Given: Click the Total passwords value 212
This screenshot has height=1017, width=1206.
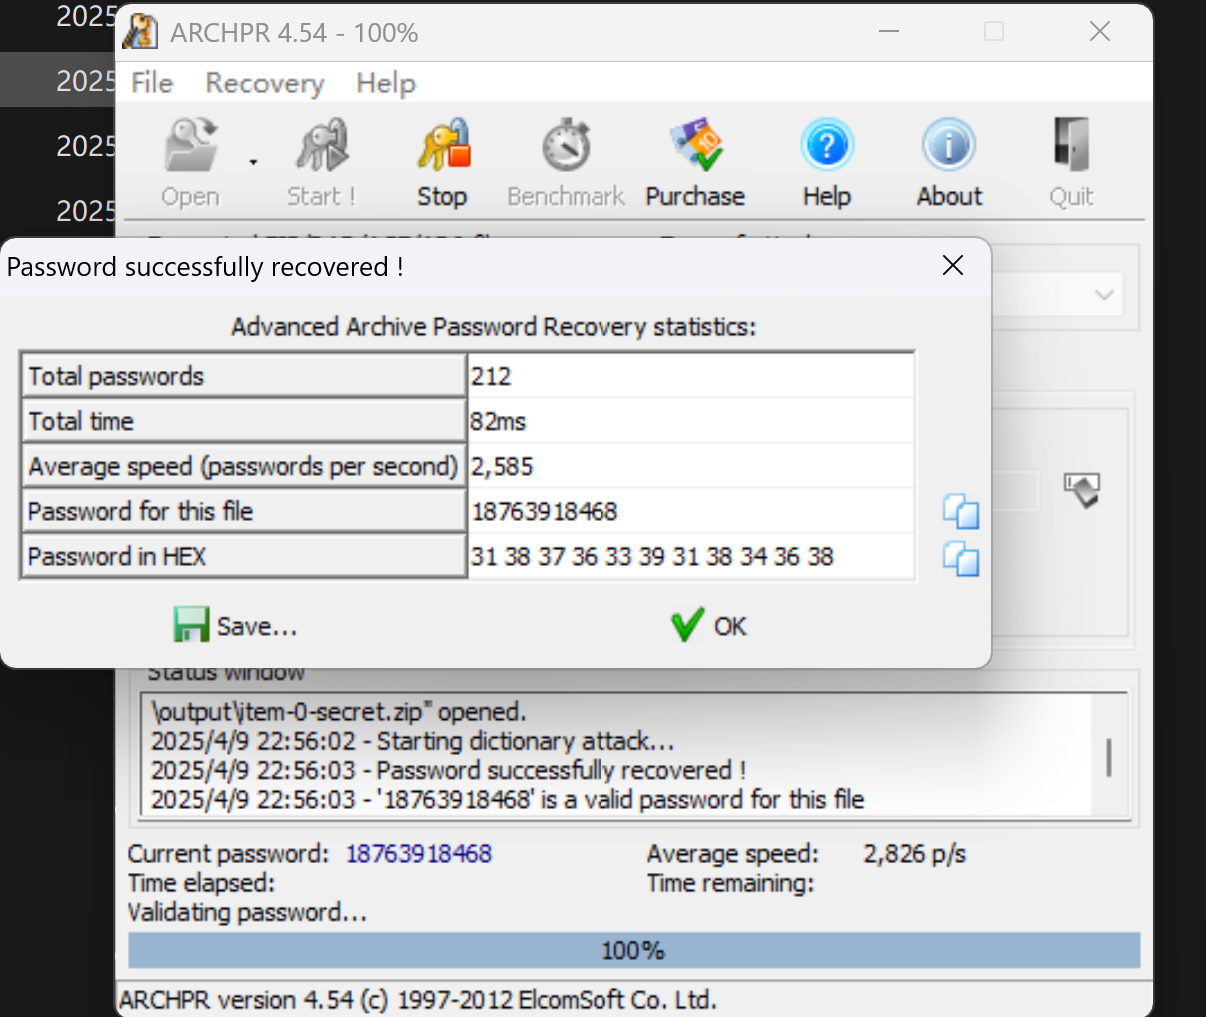Looking at the screenshot, I should tap(691, 376).
